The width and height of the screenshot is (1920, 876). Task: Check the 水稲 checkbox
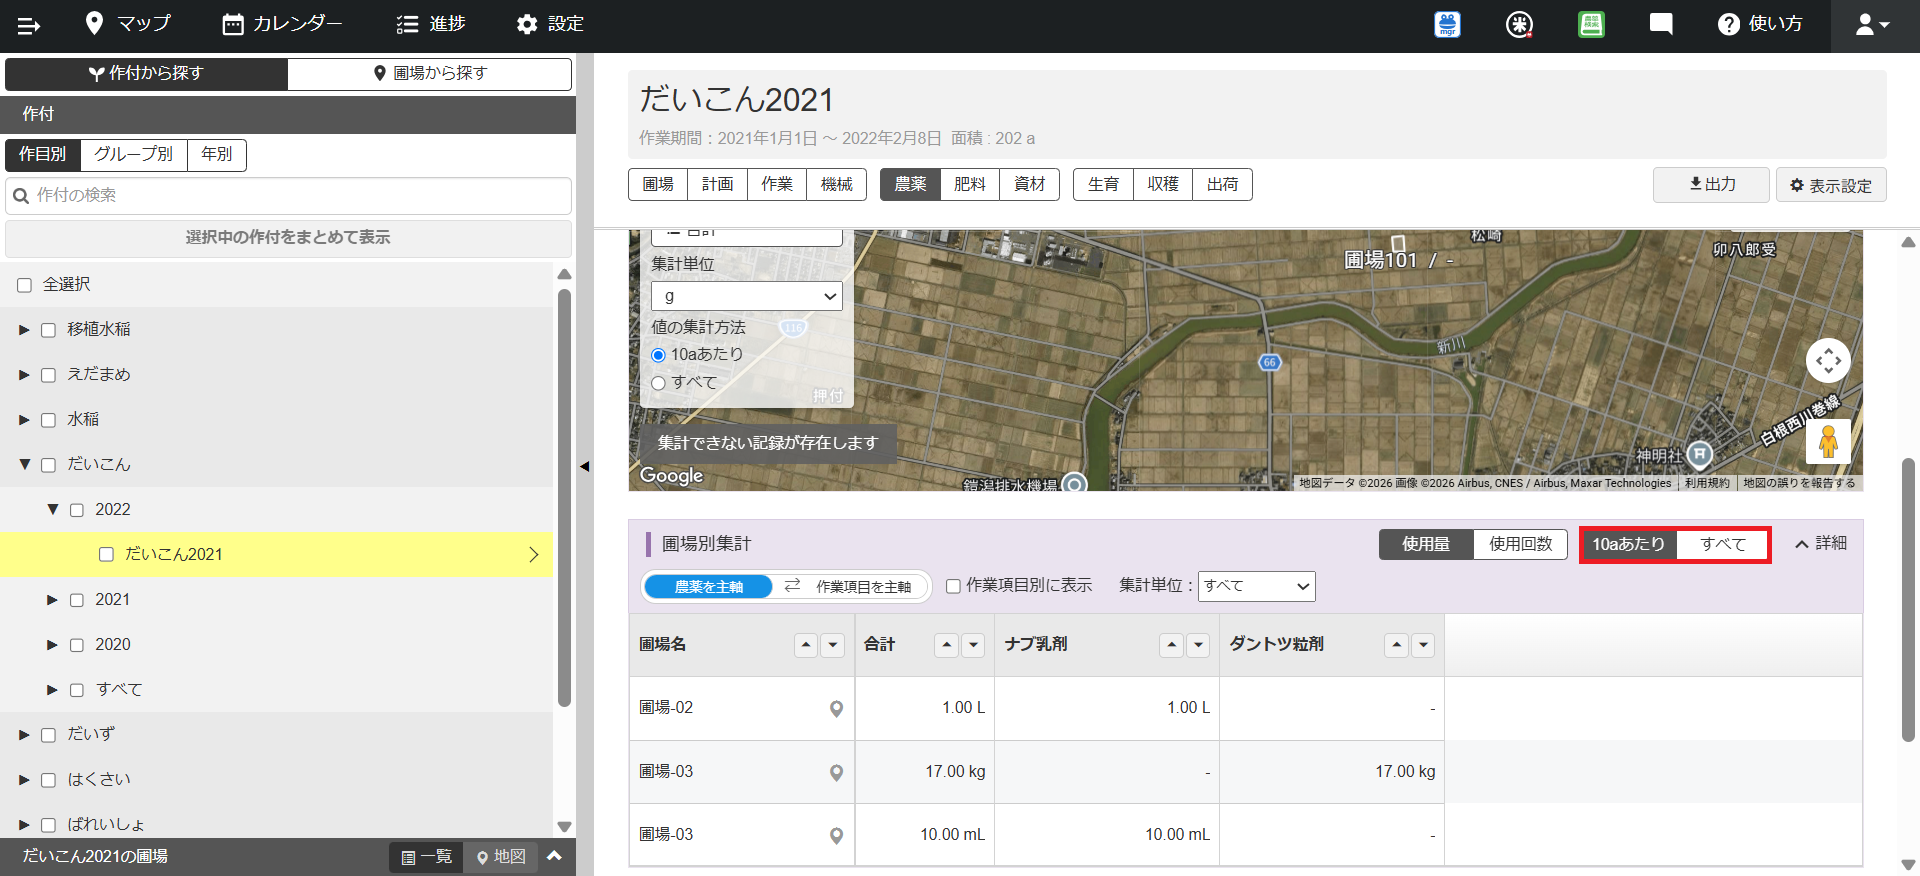(48, 420)
